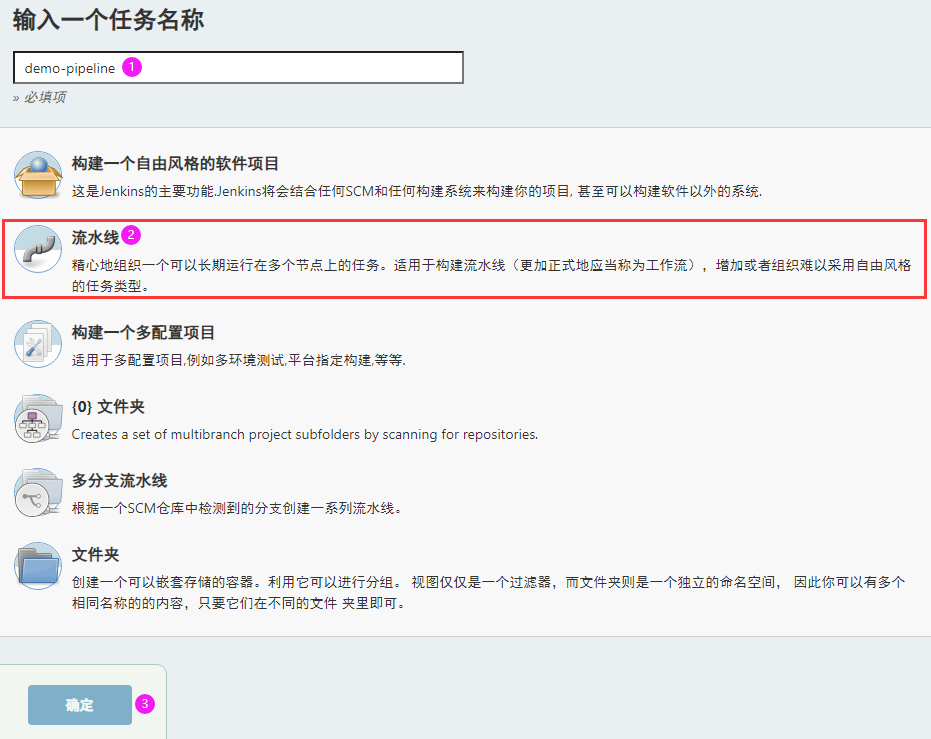
Task: Select the multi-configuration project tools icon
Action: (x=38, y=344)
